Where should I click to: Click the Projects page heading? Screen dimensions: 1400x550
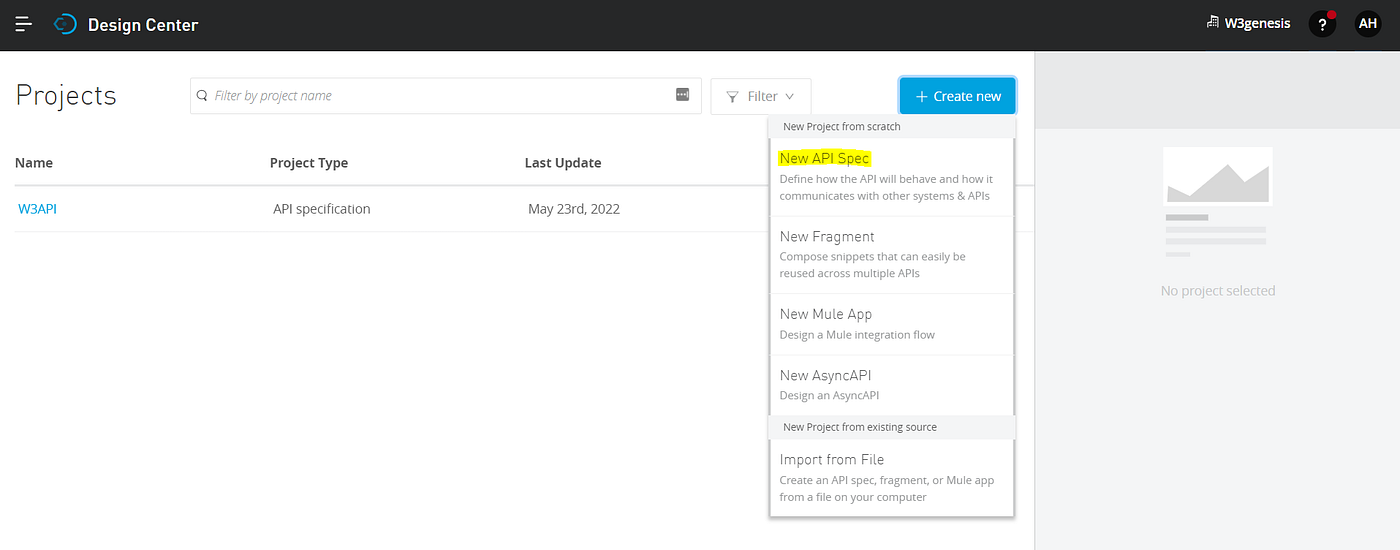[x=66, y=96]
